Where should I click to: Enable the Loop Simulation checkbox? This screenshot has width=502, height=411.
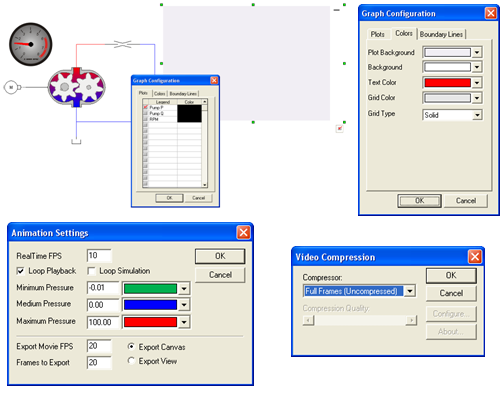click(91, 271)
